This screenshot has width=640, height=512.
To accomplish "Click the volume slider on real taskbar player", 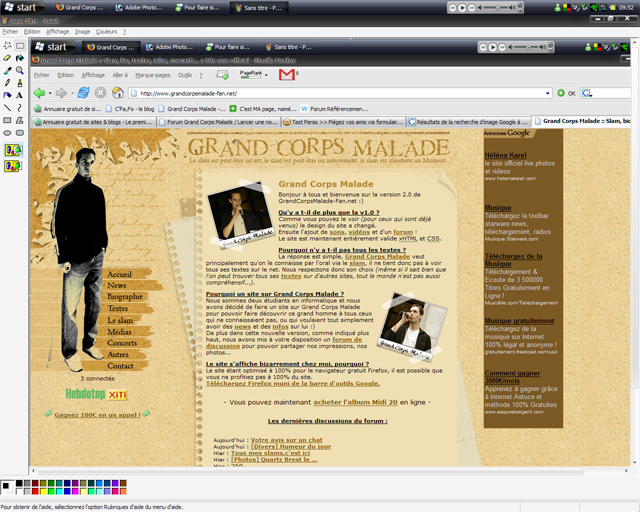I will (x=497, y=8).
